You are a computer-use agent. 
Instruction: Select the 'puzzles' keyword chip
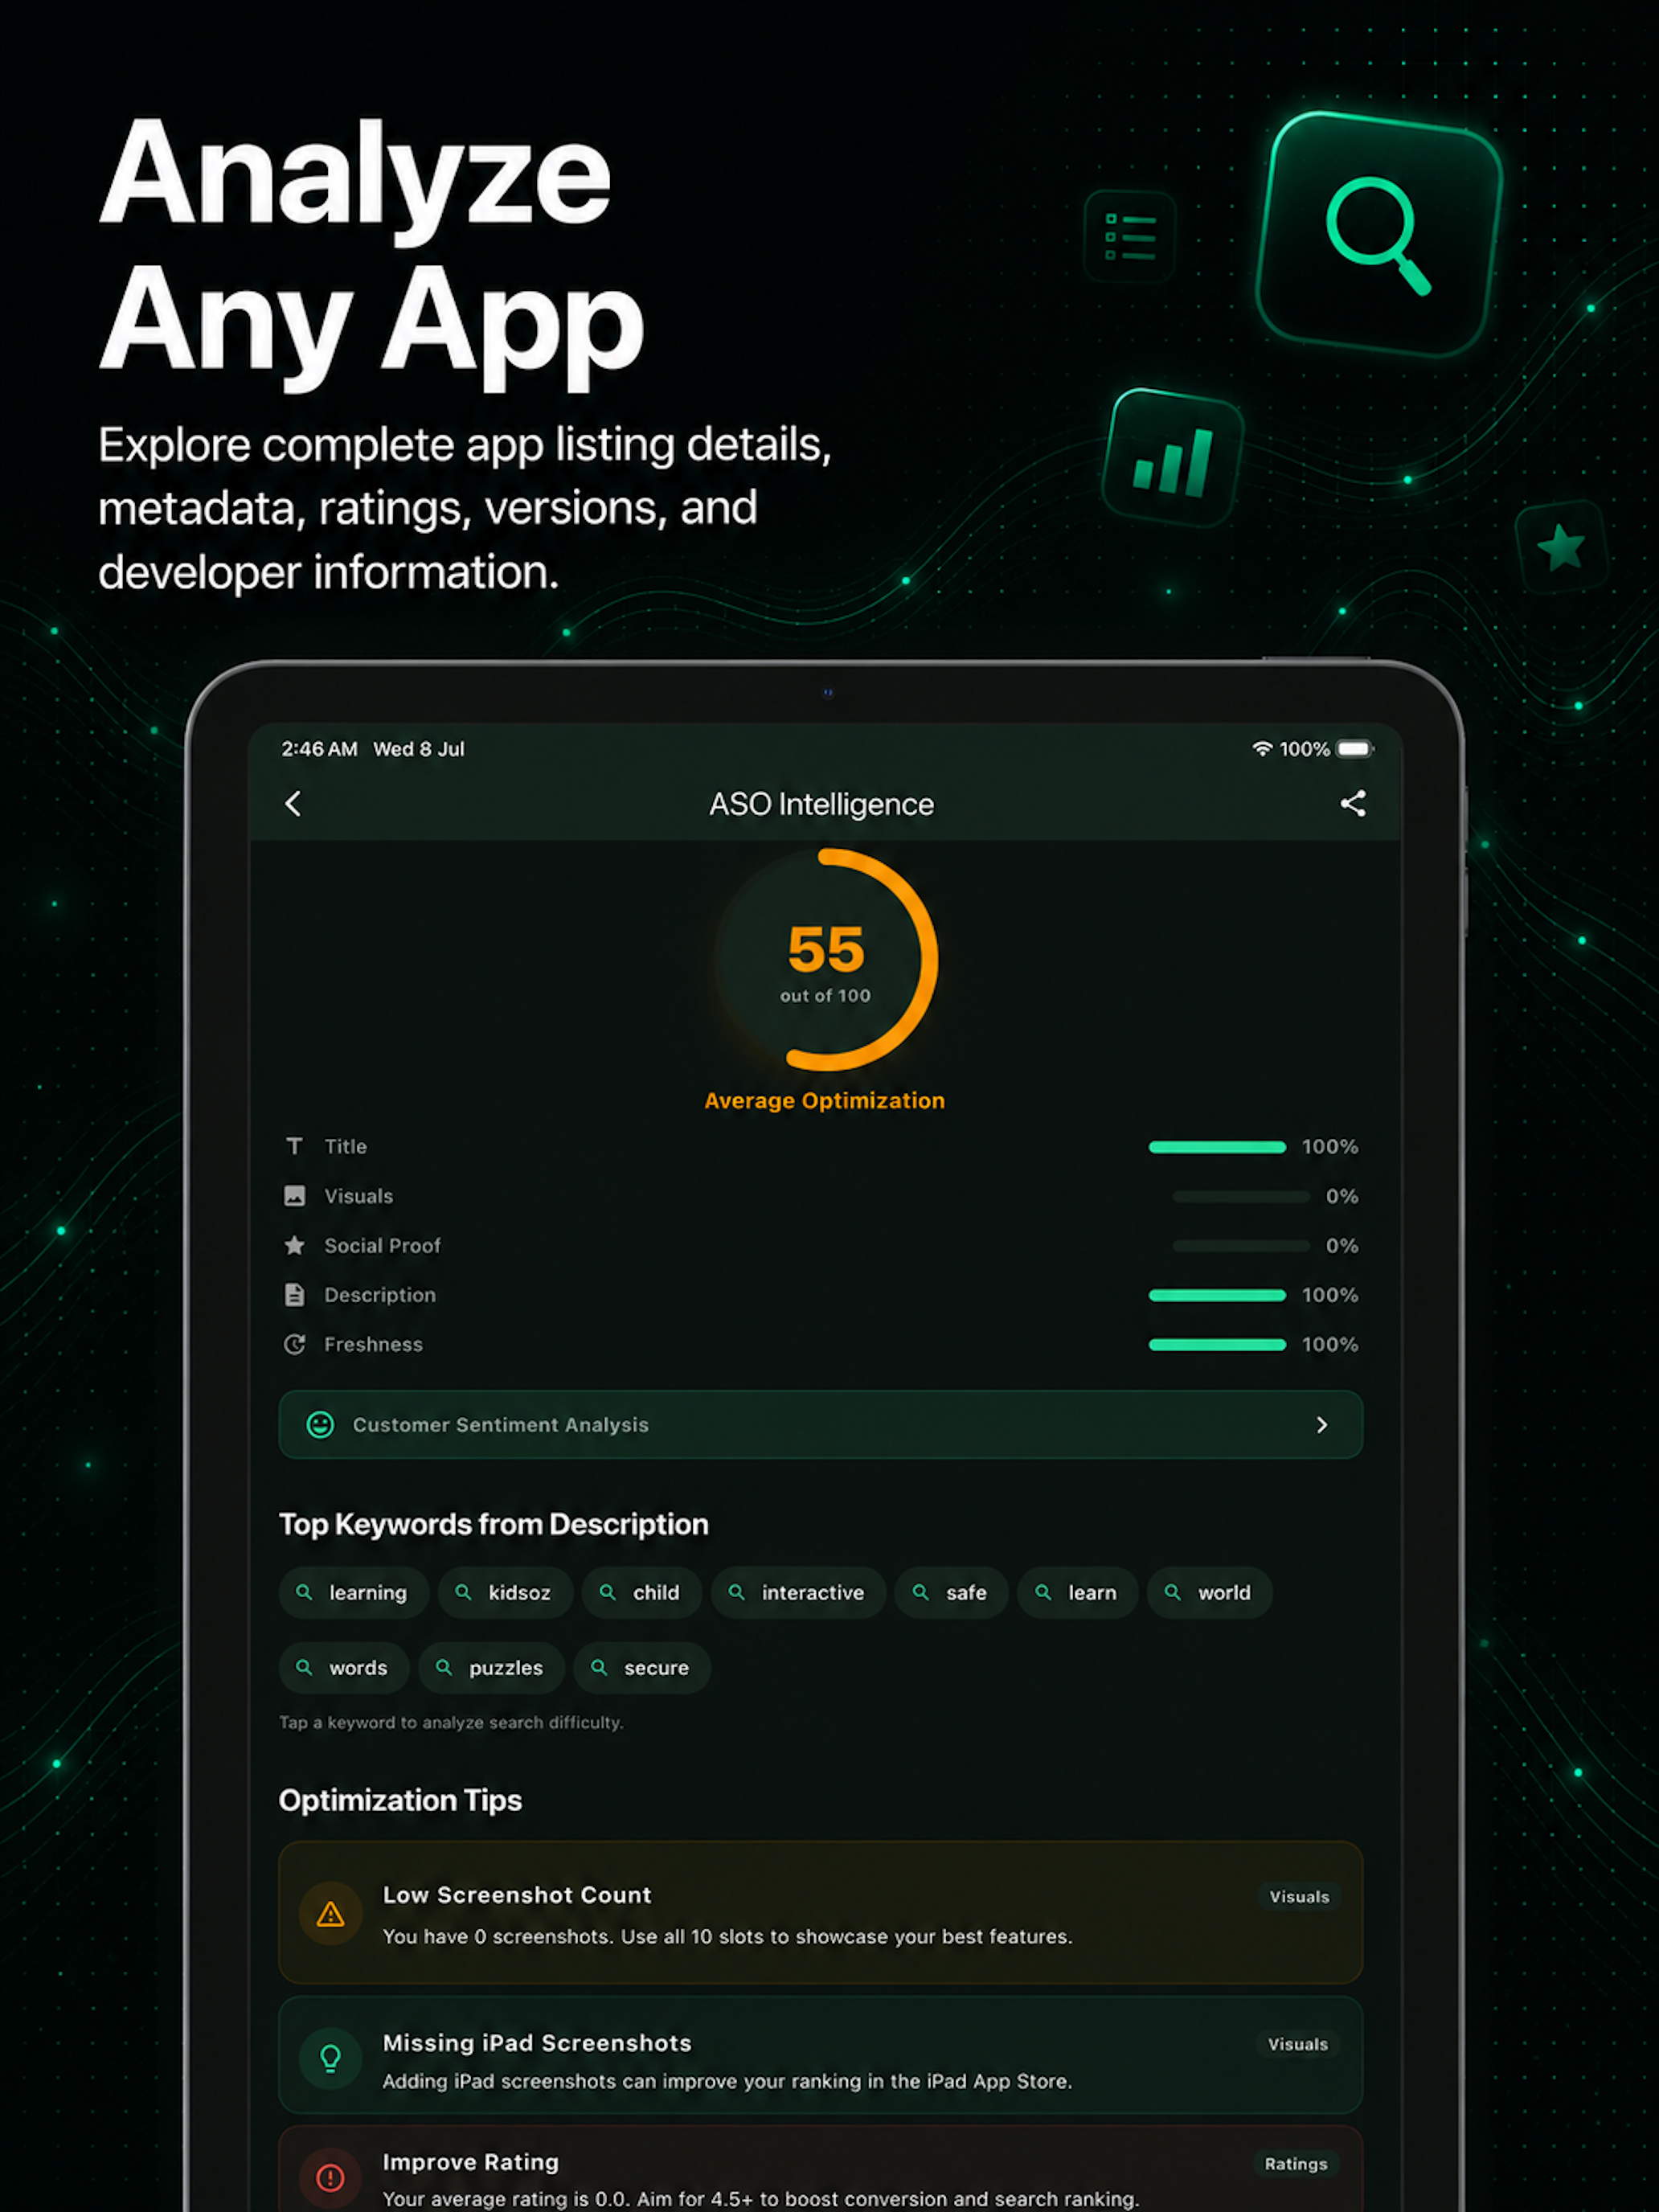pos(492,1667)
